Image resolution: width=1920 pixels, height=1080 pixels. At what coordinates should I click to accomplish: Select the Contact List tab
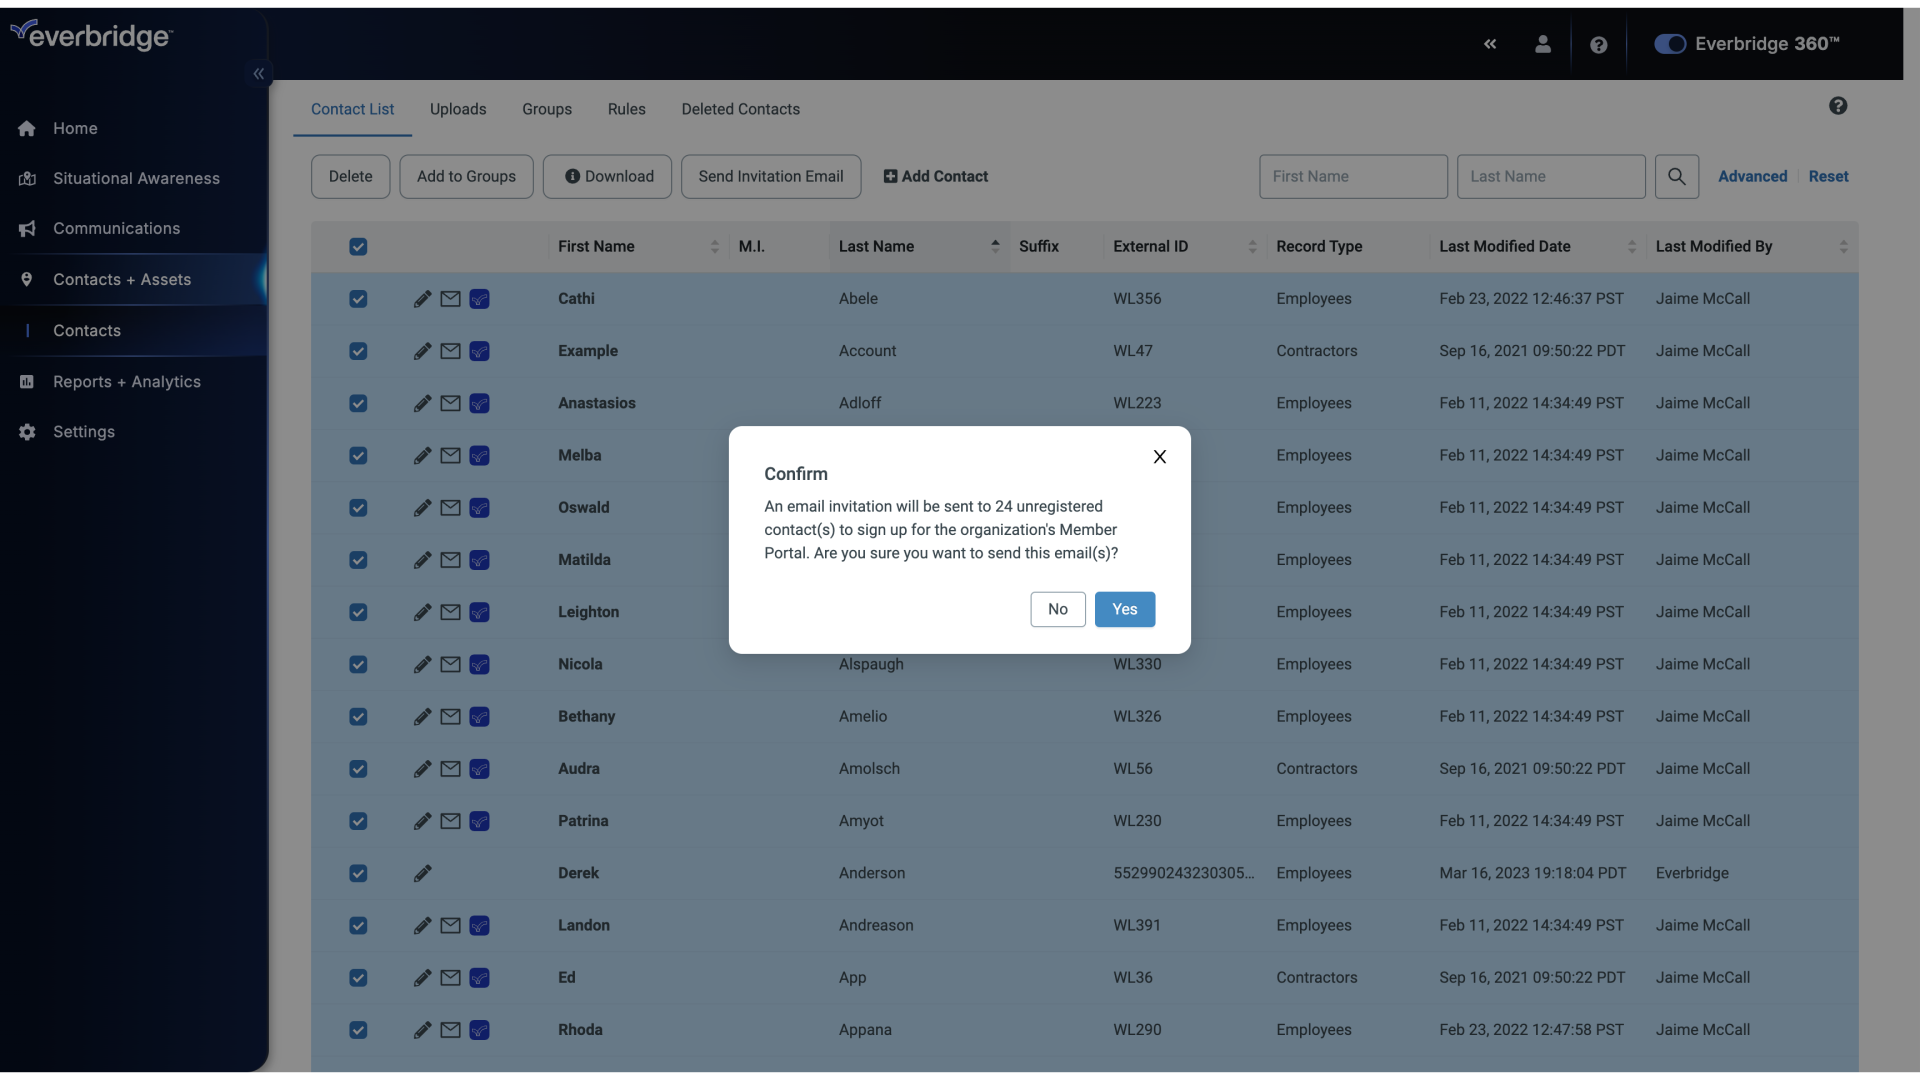352,109
